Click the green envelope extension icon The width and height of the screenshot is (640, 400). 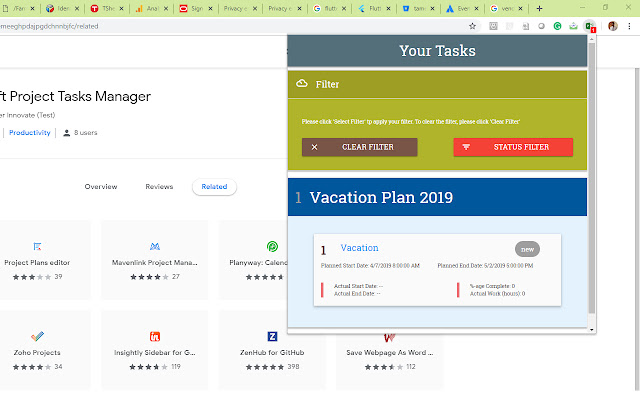point(573,26)
